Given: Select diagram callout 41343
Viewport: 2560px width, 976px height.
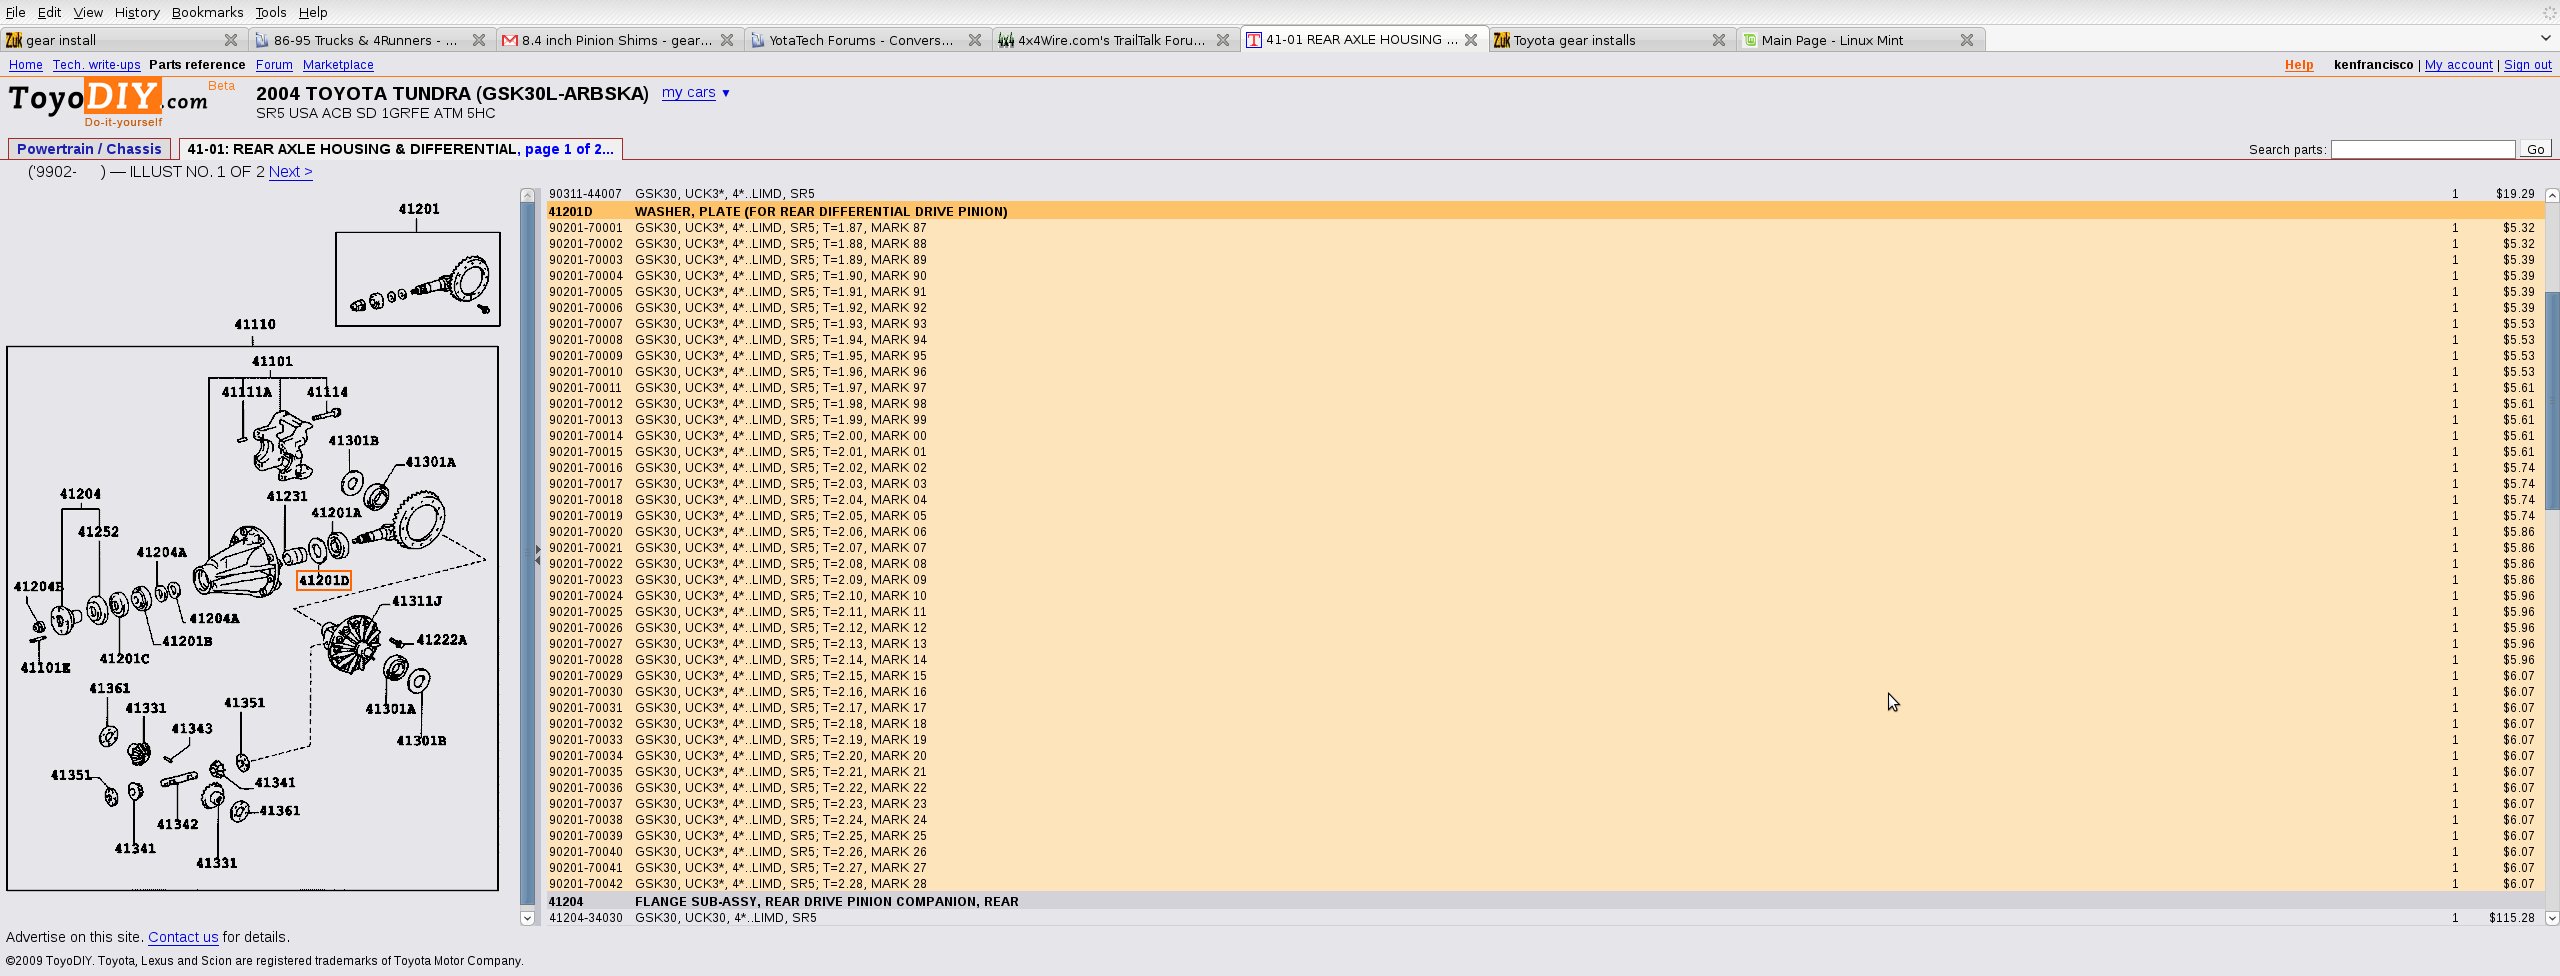Looking at the screenshot, I should pos(192,729).
